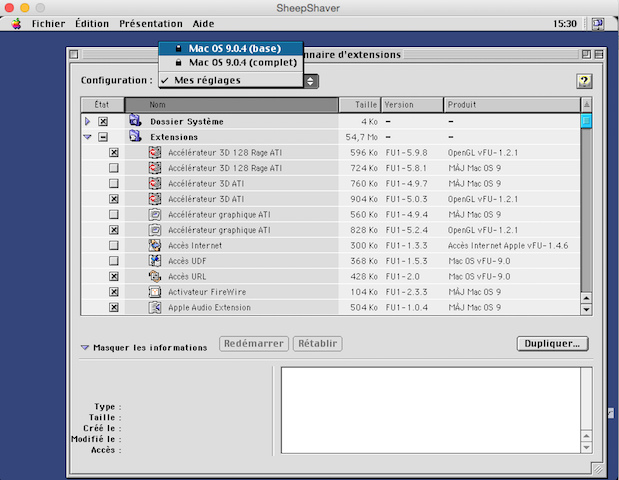Click icon of Accélérateur 3D ATI 904 Ko
Image resolution: width=619 pixels, height=480 pixels.
click(155, 199)
